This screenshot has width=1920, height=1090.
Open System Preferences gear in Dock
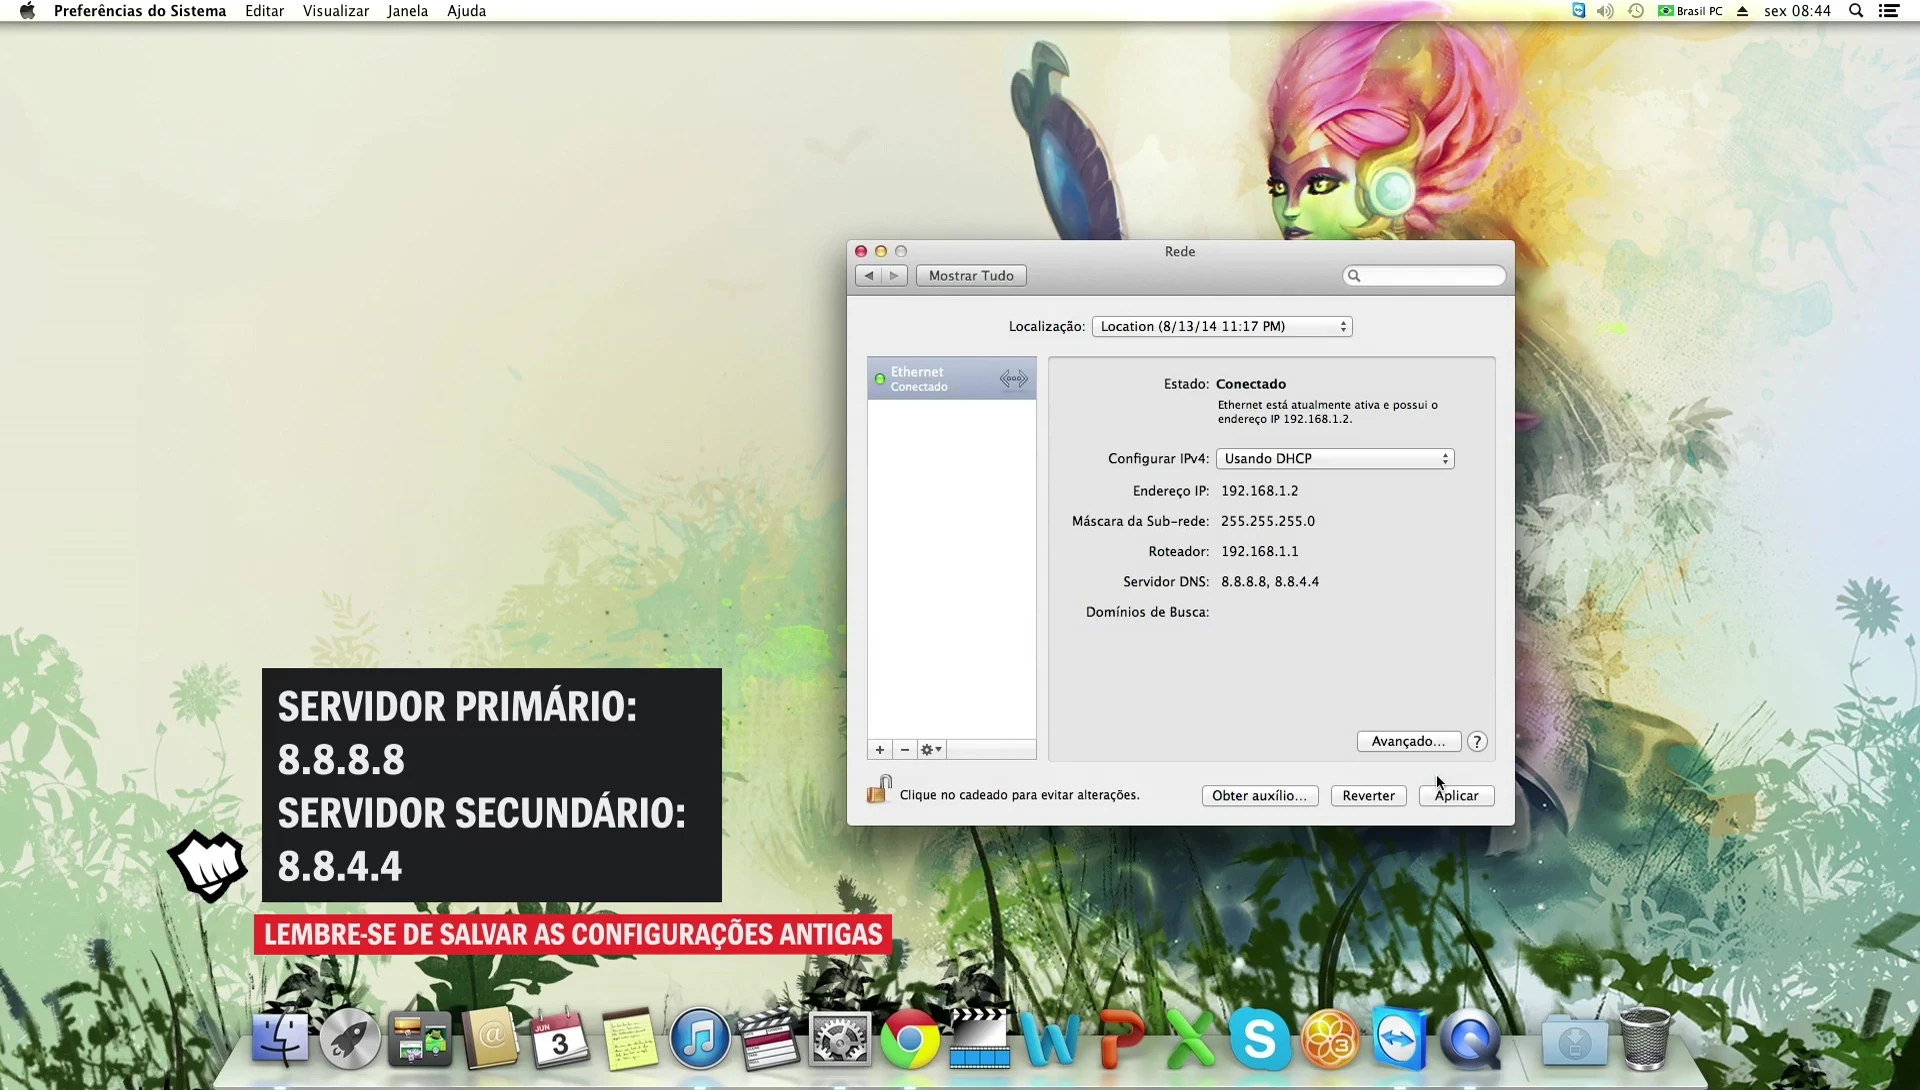(839, 1040)
